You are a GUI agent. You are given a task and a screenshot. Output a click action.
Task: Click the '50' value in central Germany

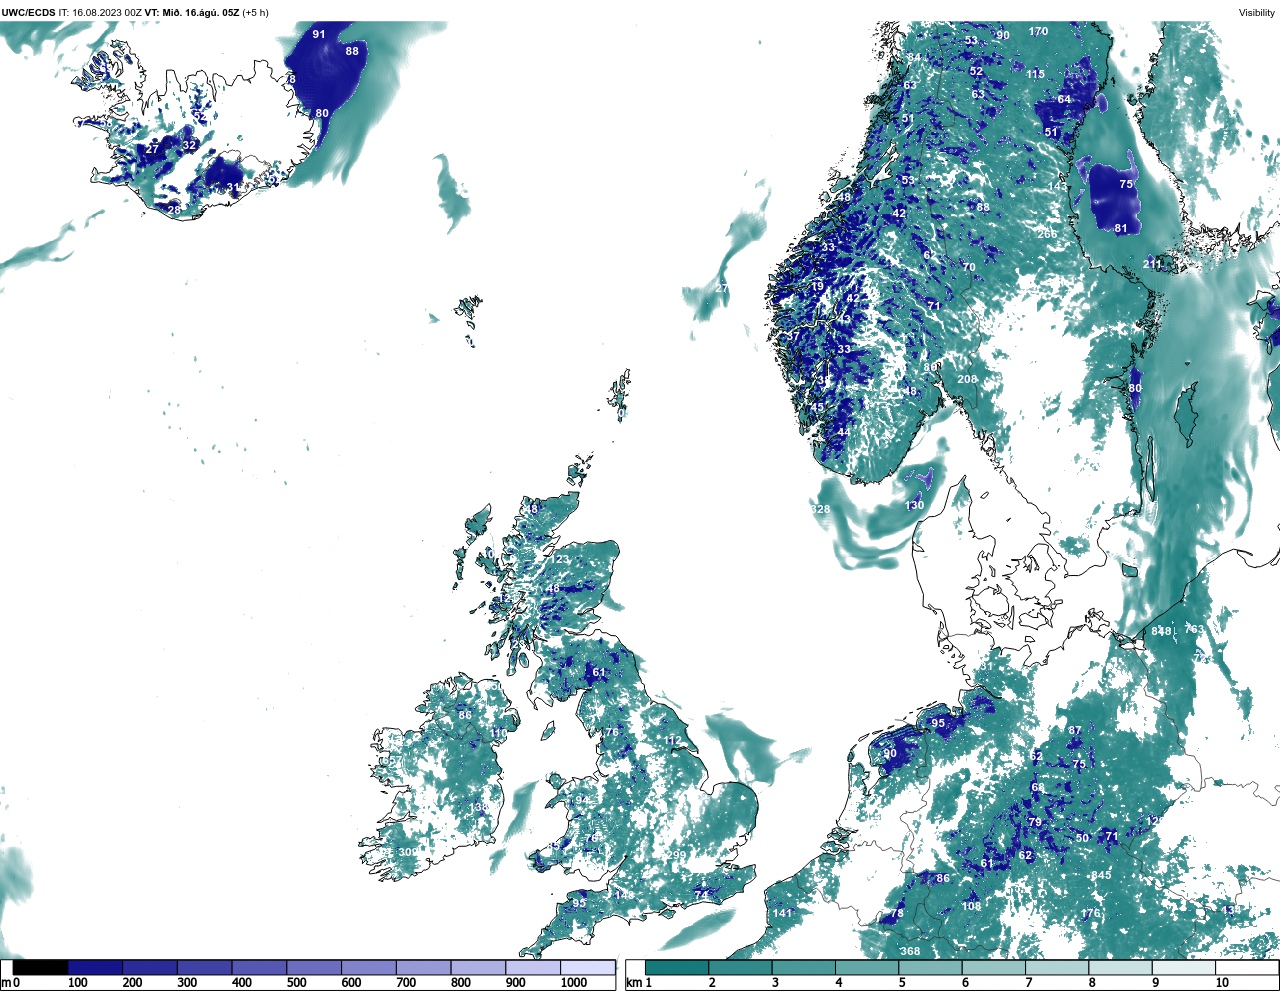pos(1083,838)
